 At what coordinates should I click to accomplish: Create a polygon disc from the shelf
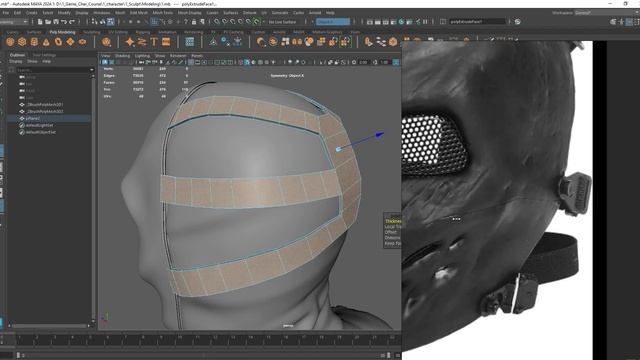[82, 42]
